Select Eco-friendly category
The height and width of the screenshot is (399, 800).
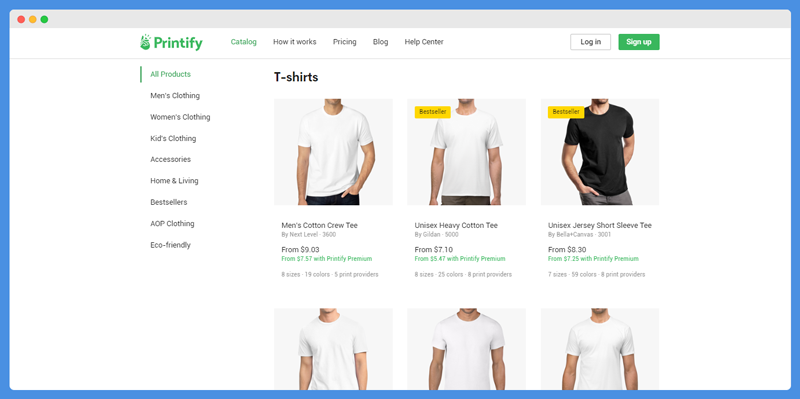(x=170, y=245)
